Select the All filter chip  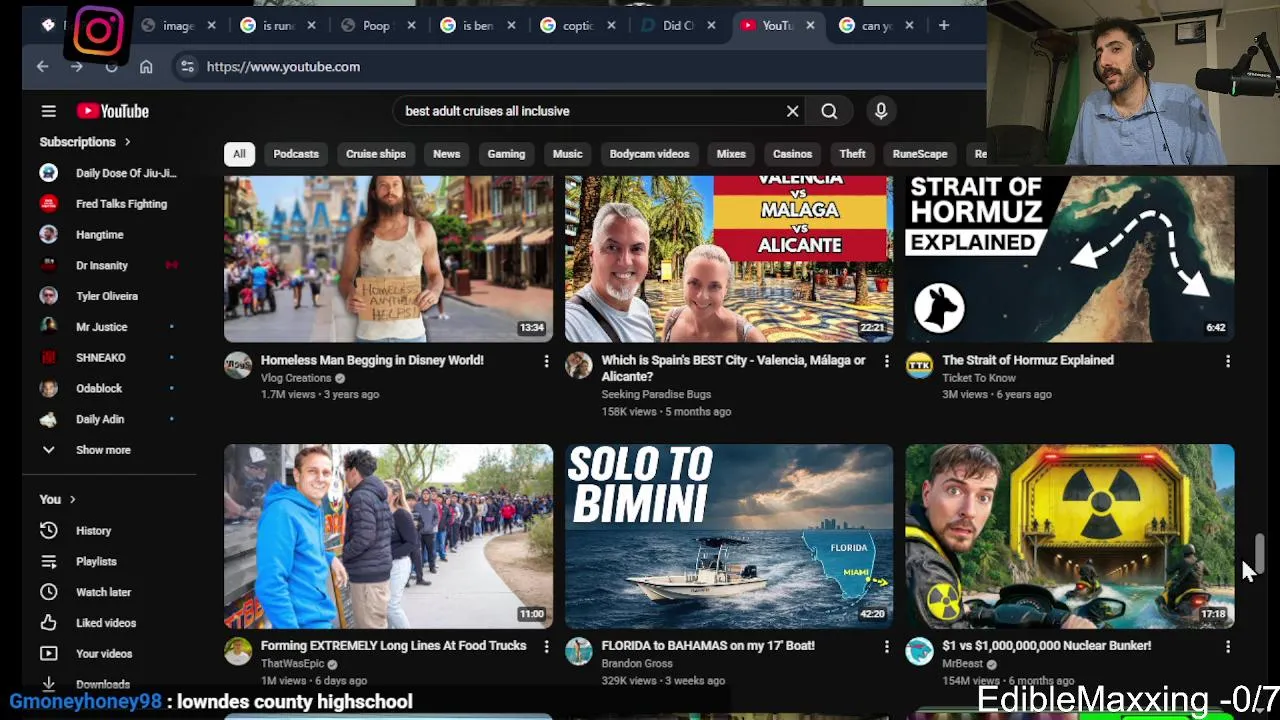(239, 154)
